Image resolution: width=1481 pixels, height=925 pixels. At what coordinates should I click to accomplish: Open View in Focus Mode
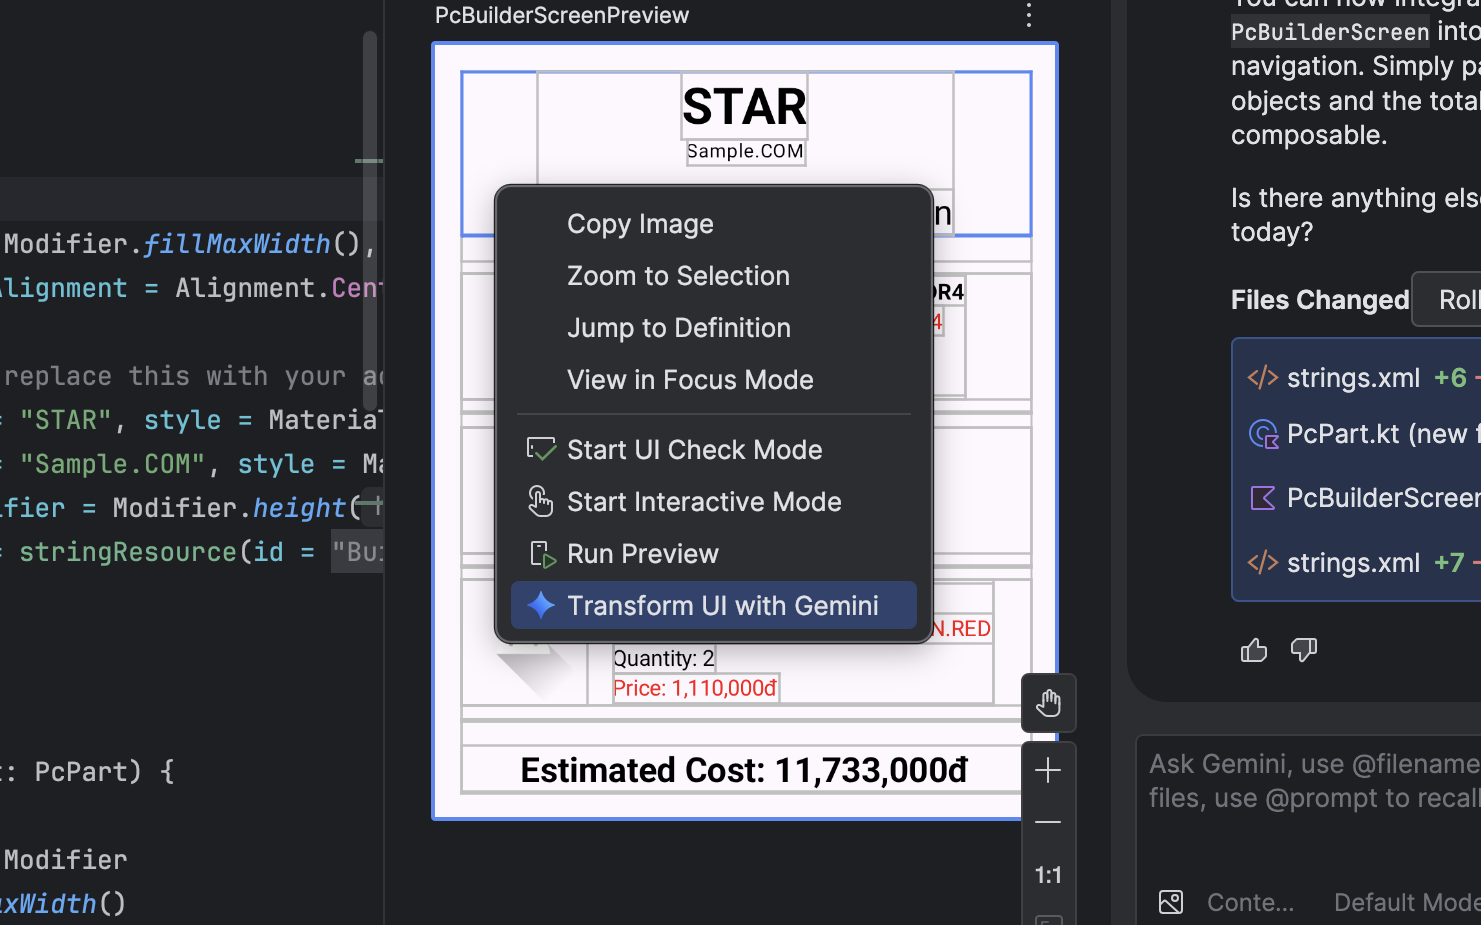(x=690, y=380)
